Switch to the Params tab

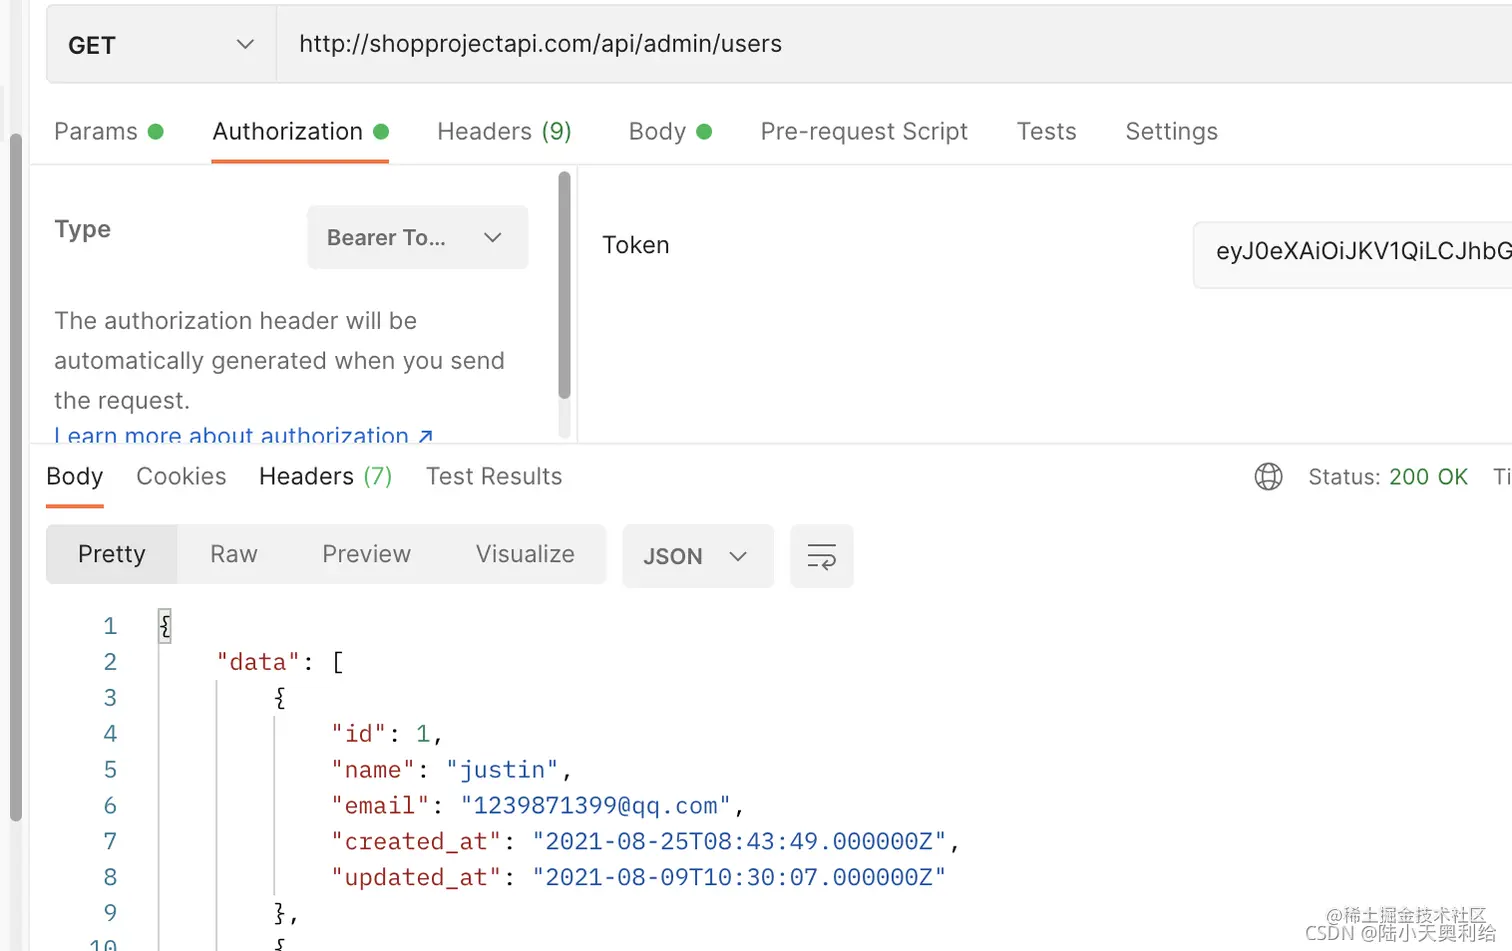point(108,132)
